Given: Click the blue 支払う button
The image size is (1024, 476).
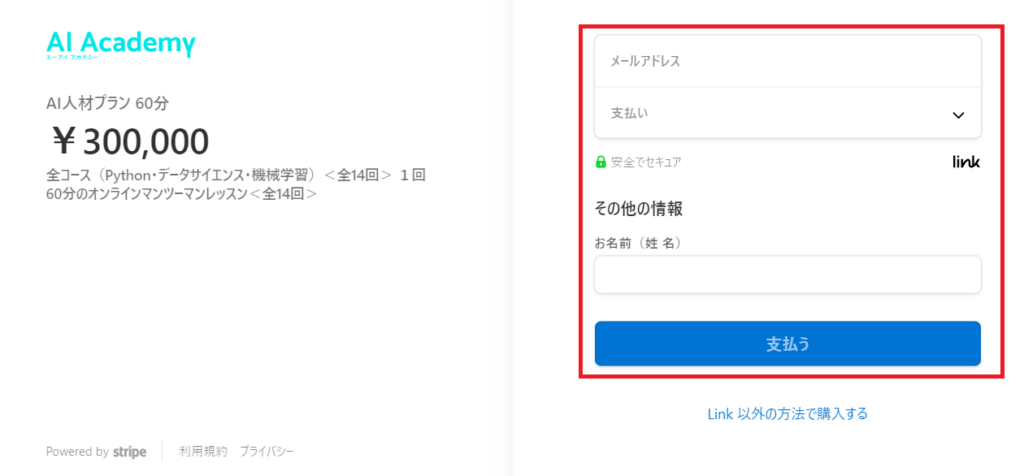Looking at the screenshot, I should 788,343.
